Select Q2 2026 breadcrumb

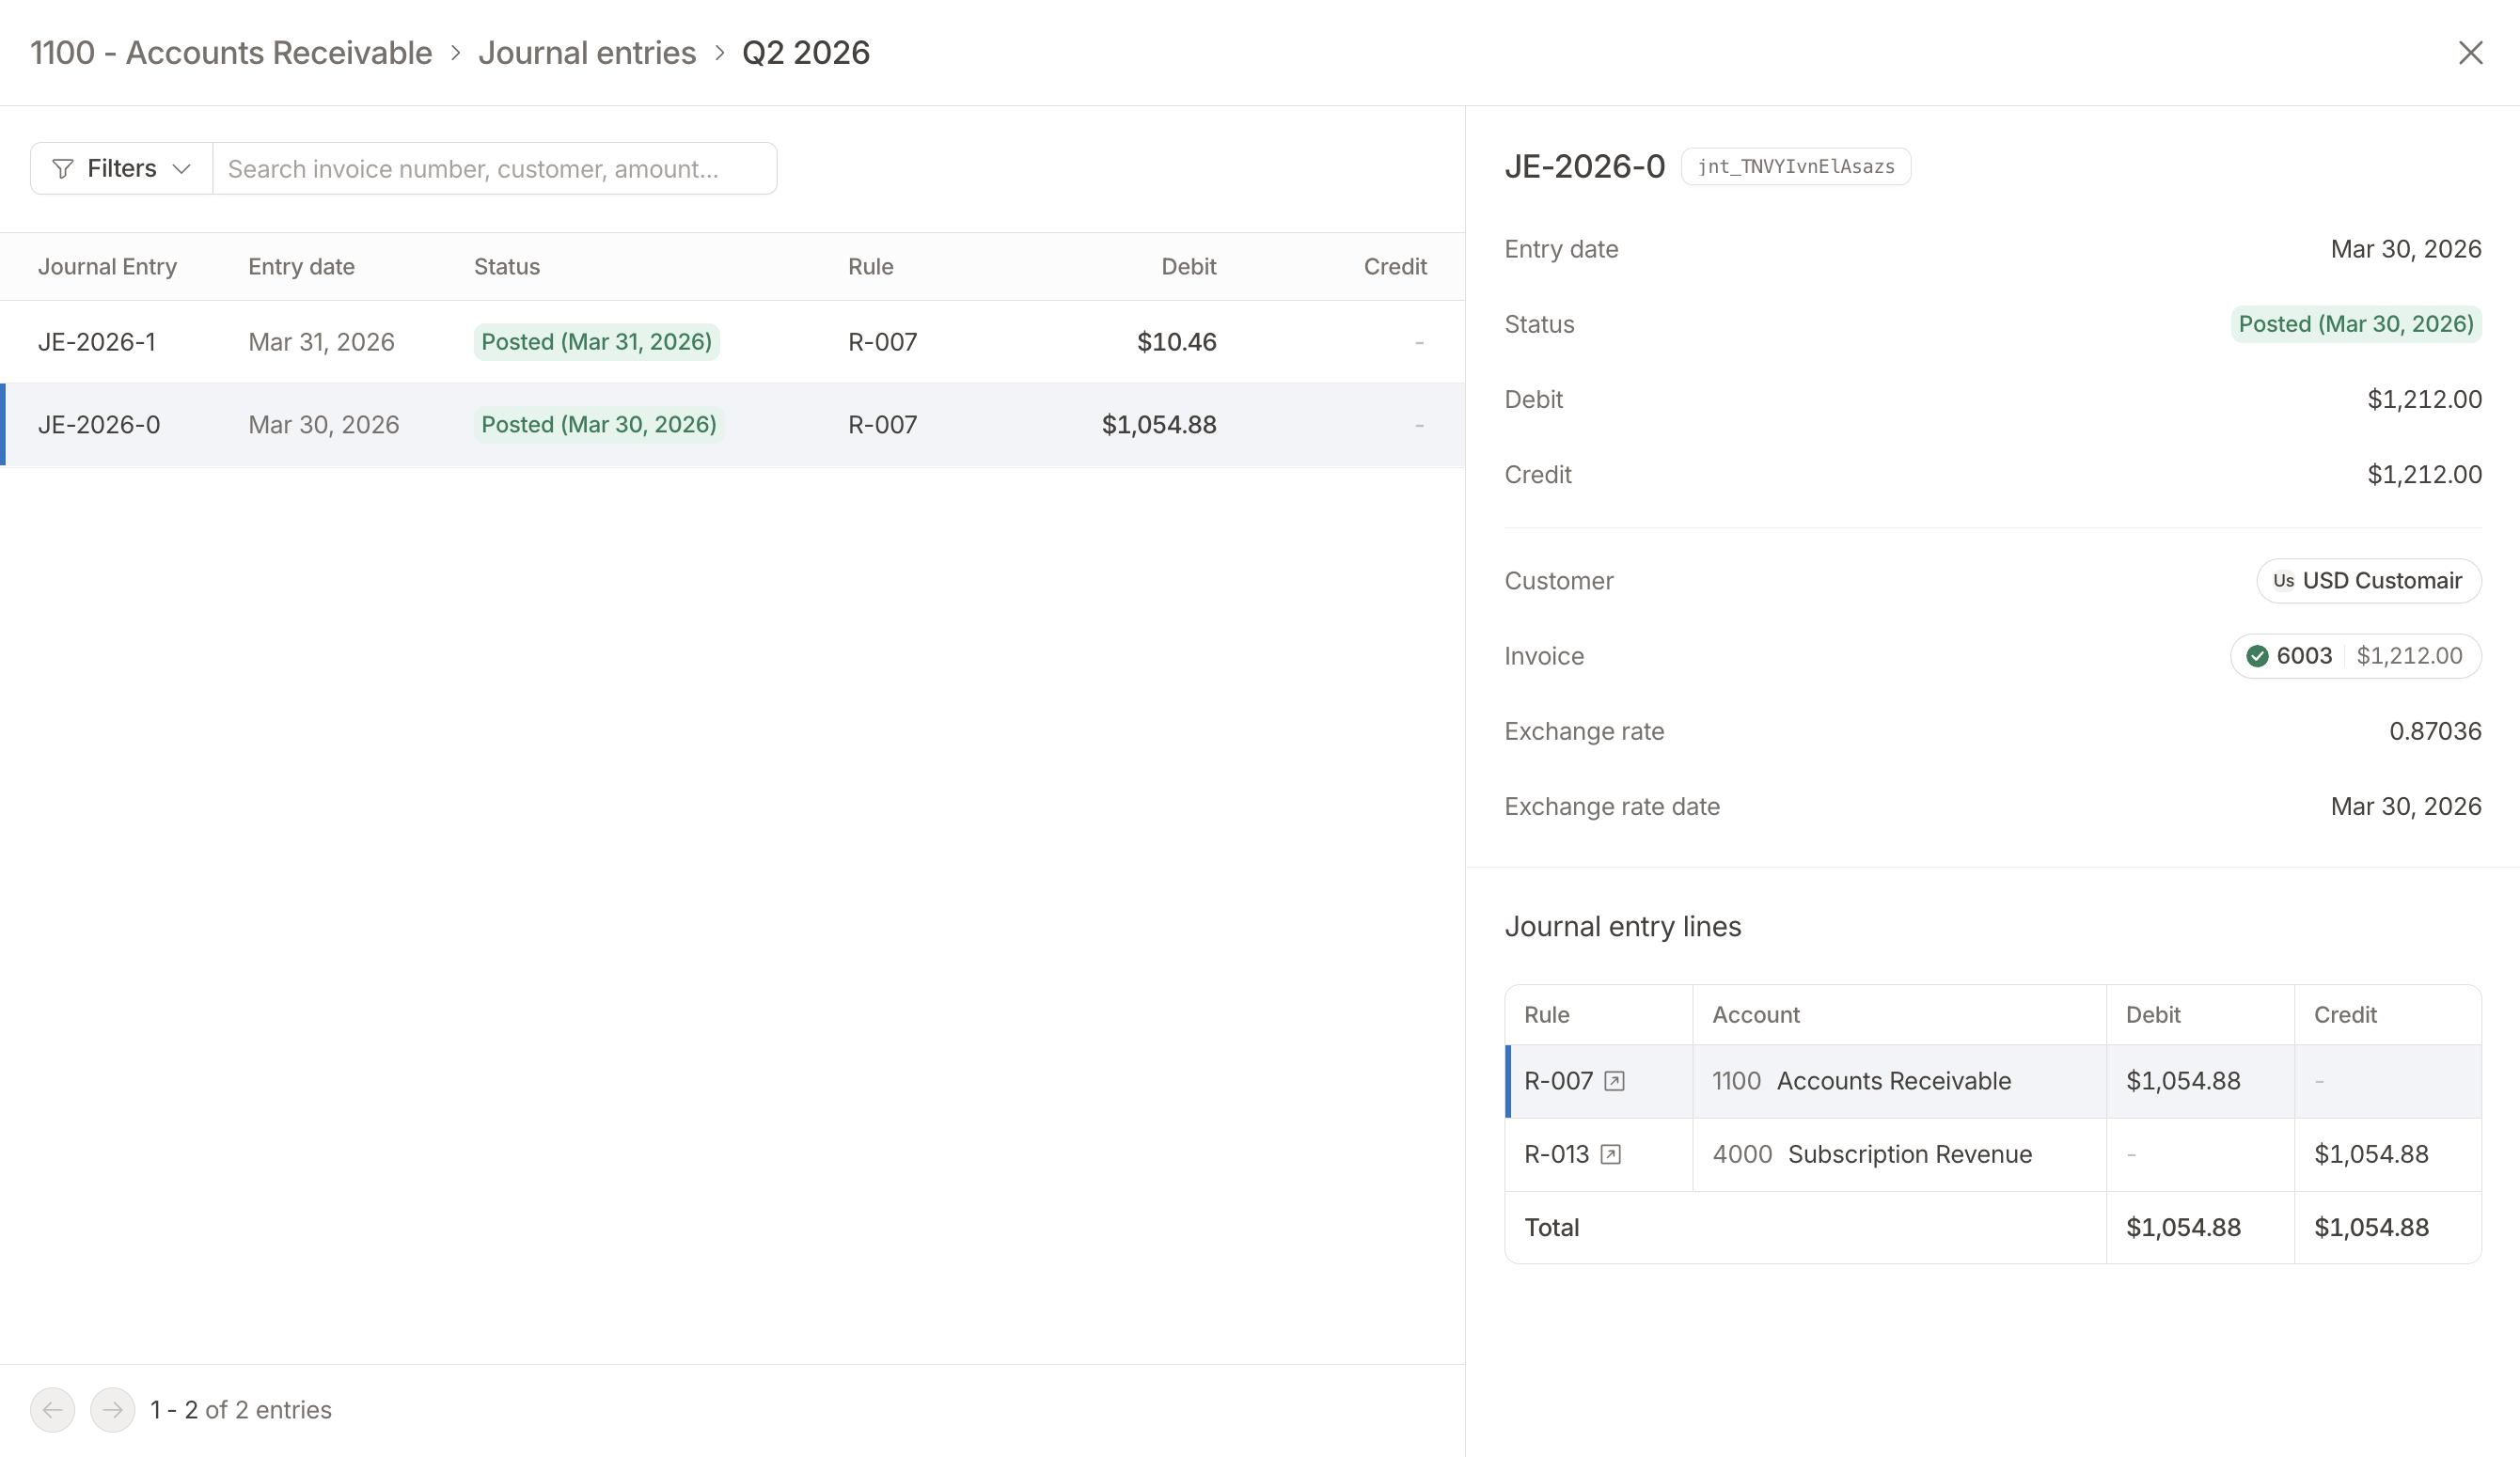pos(805,52)
